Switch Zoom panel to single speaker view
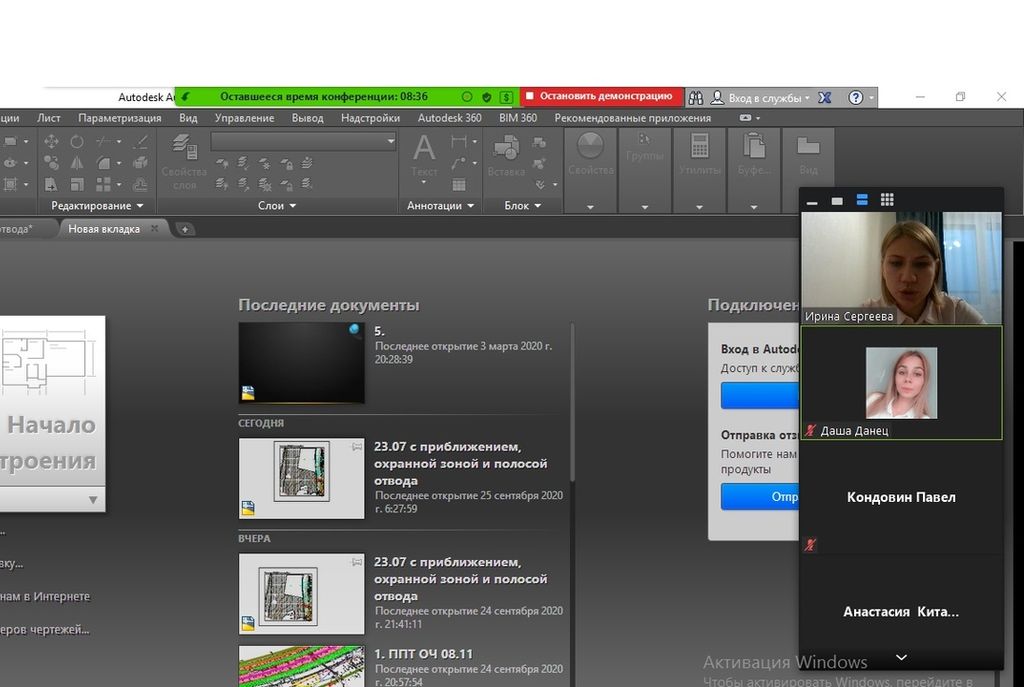Screen dimensions: 1024x687 click(x=837, y=200)
